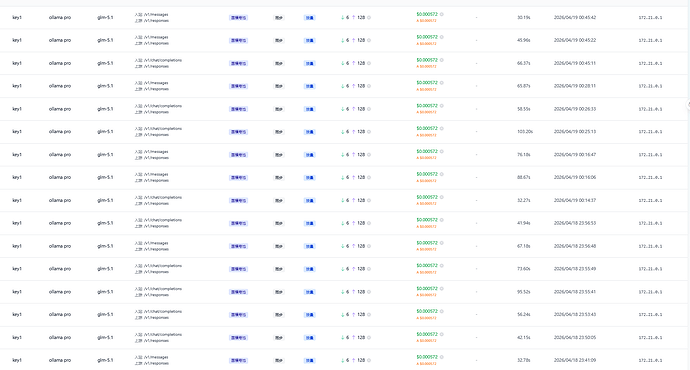This screenshot has height=370, width=690.
Task: Select timestamp 2026/04/19 00:25:13
Action: click(575, 132)
